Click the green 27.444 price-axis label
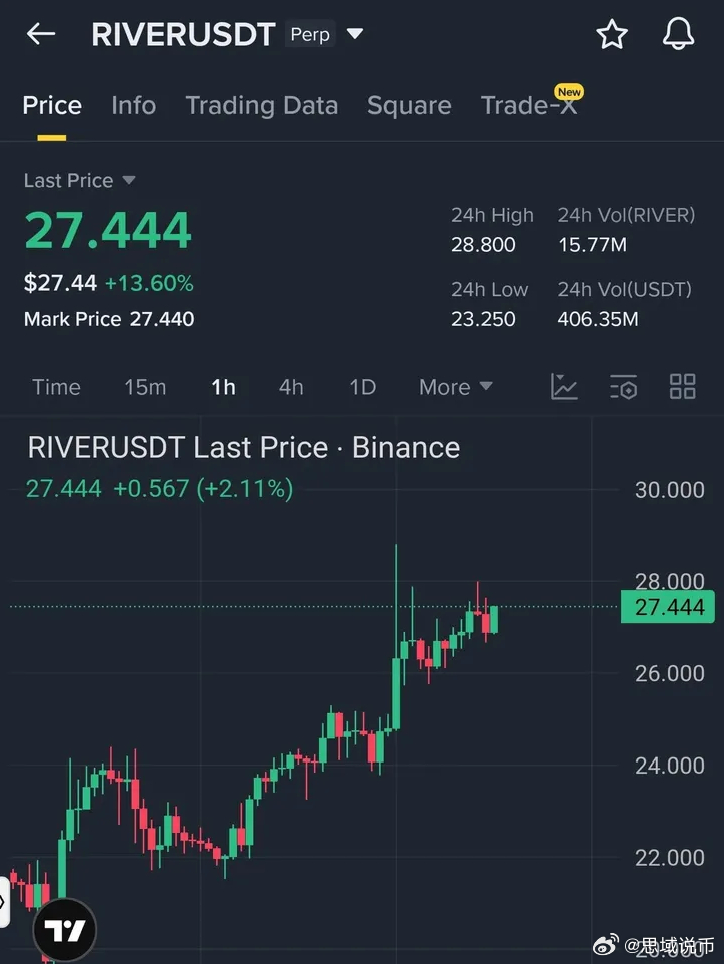 tap(668, 607)
